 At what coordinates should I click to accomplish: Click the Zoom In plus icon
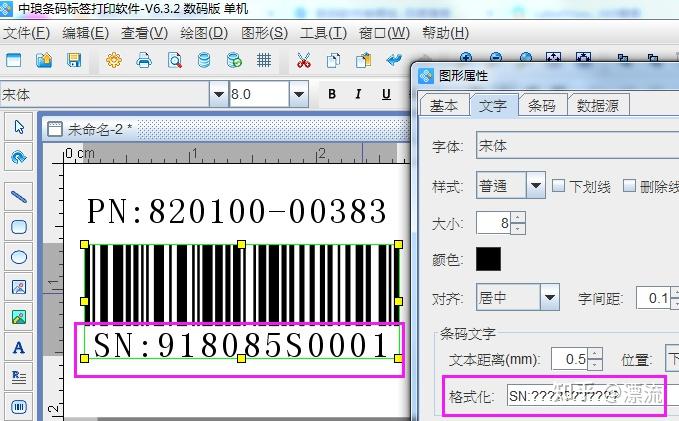coord(466,57)
